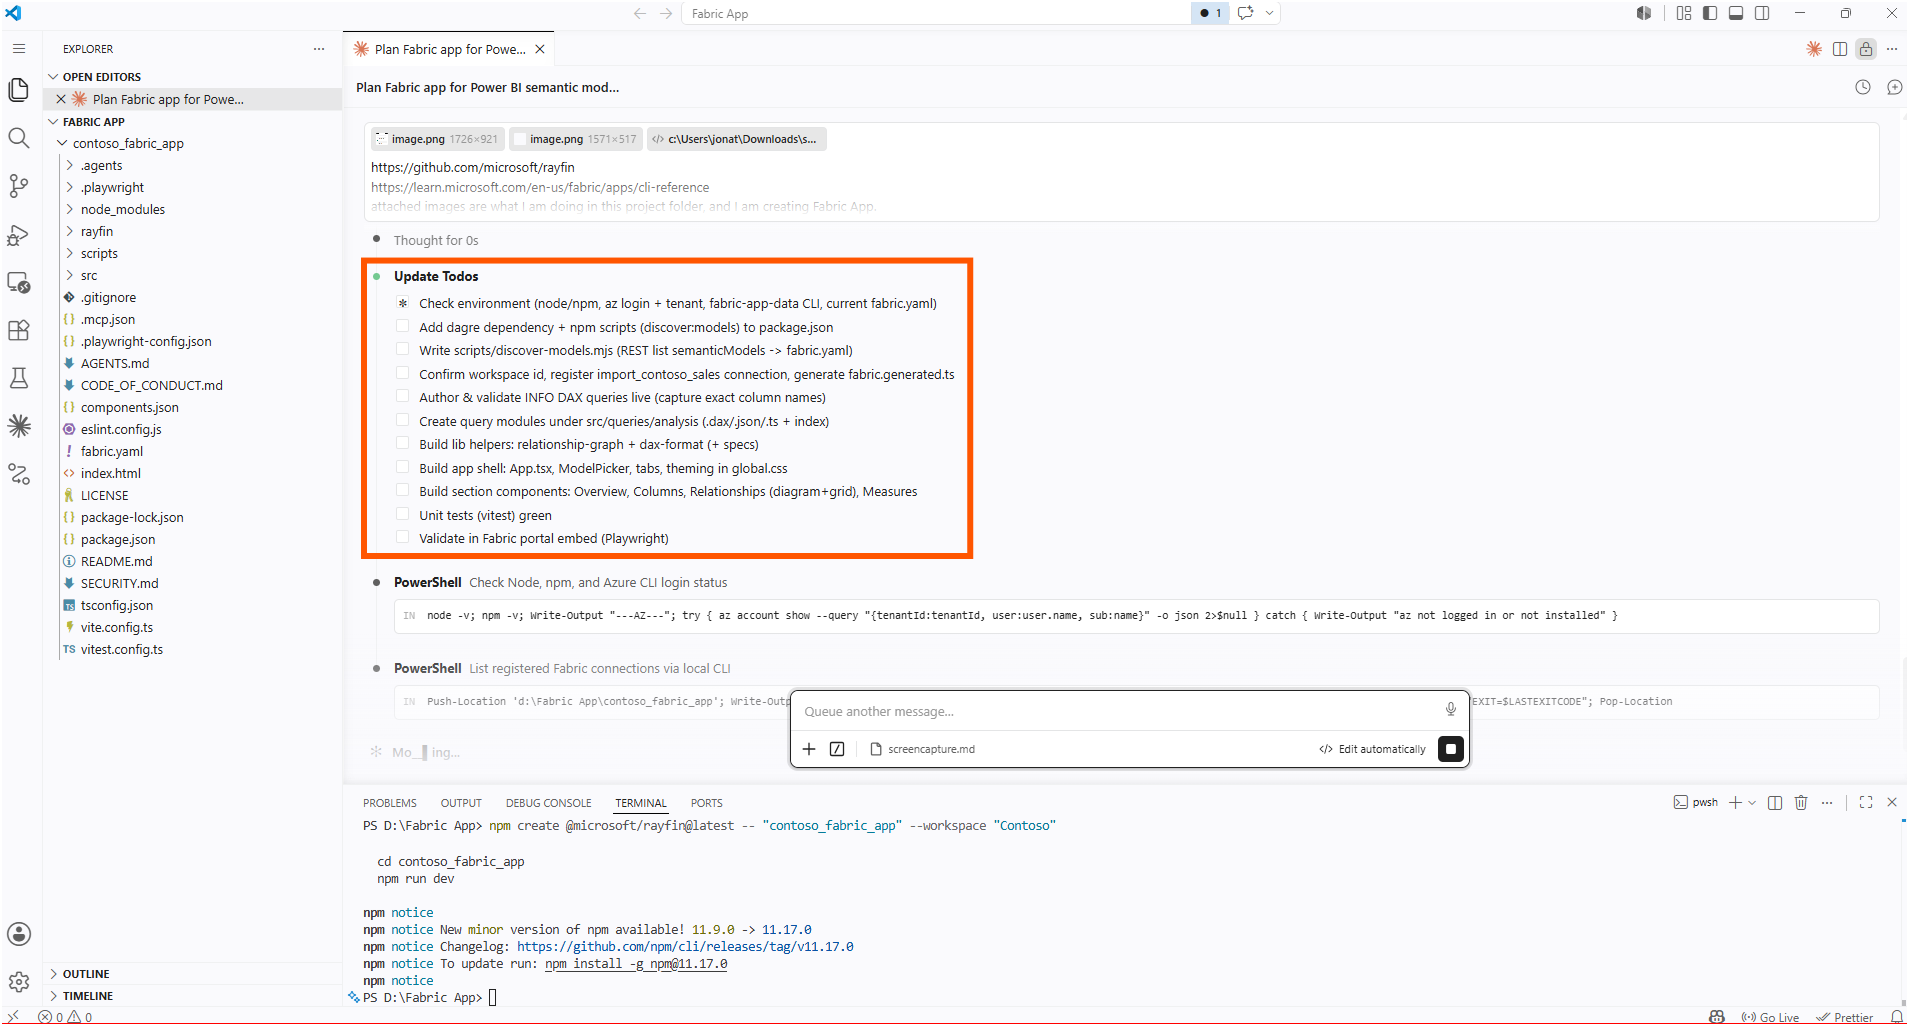Image resolution: width=1909 pixels, height=1026 pixels.
Task: Check 'Add dagre dependency' todo checkbox
Action: (x=402, y=326)
